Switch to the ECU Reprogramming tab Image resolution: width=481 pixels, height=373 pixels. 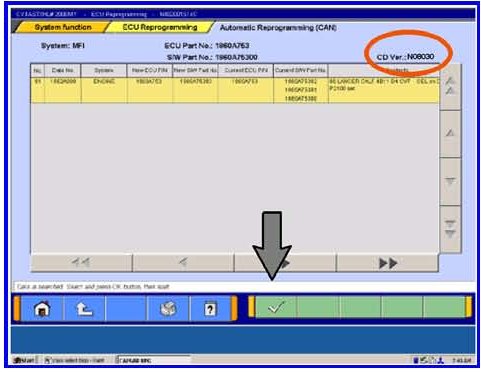coord(160,27)
